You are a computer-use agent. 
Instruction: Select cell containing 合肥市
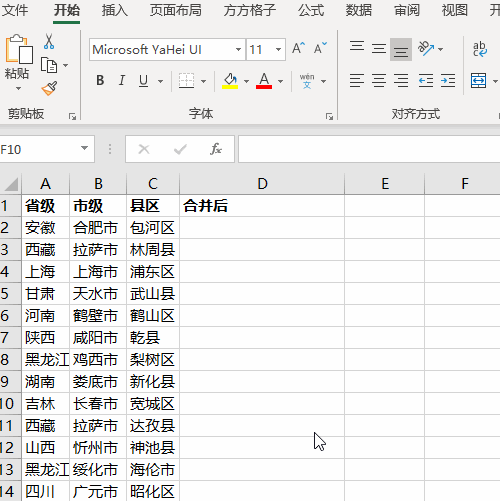tap(98, 228)
